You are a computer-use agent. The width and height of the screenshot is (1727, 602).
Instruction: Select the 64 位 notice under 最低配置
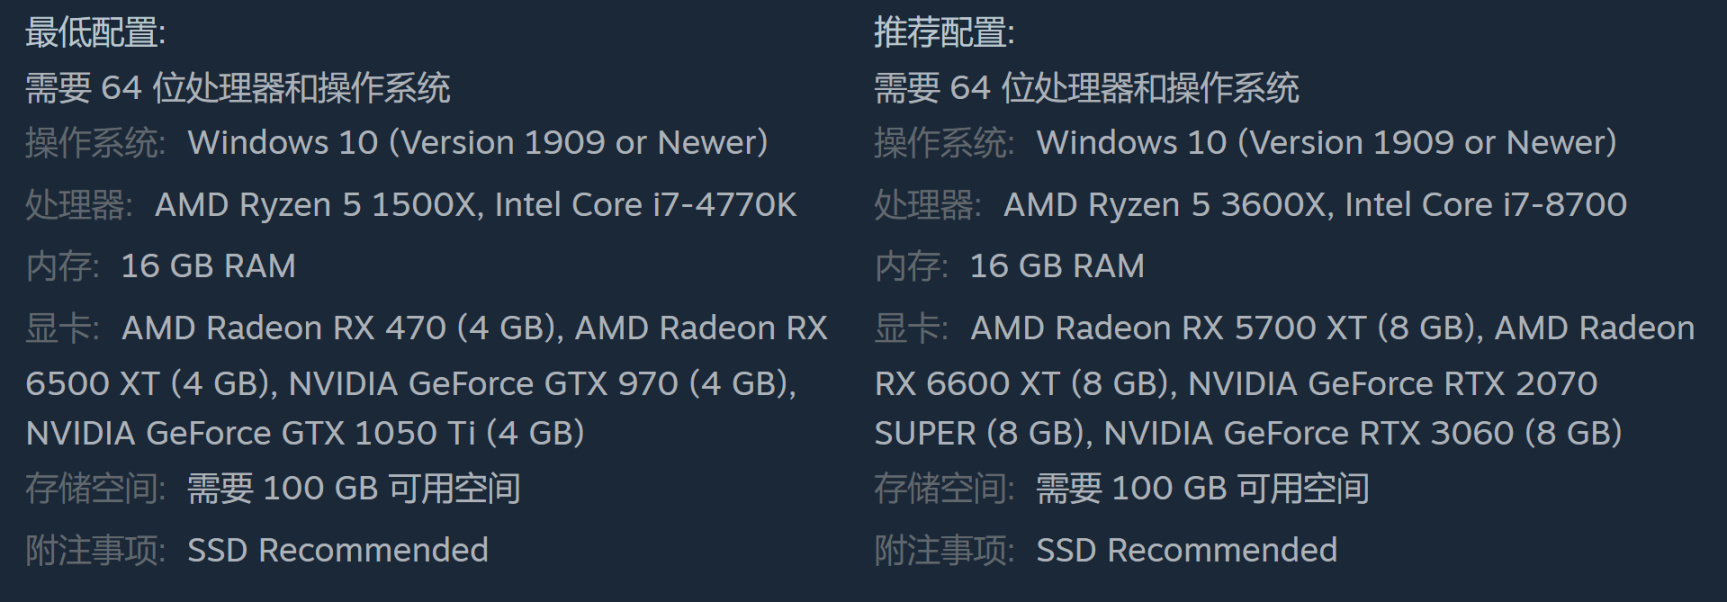tap(237, 88)
